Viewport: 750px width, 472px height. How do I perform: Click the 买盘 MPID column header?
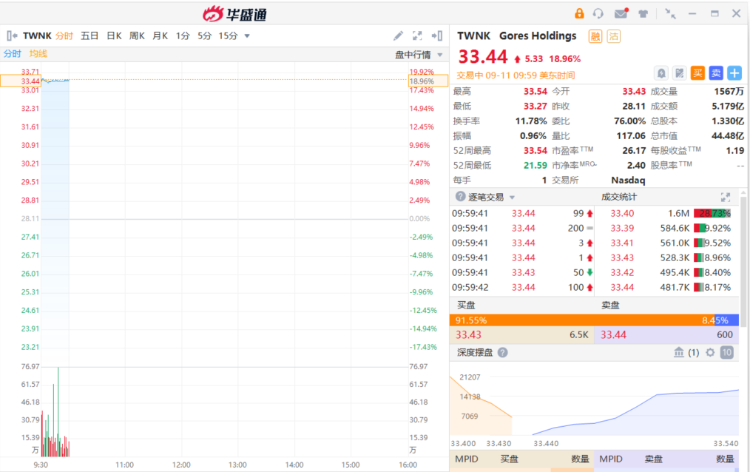[466, 459]
